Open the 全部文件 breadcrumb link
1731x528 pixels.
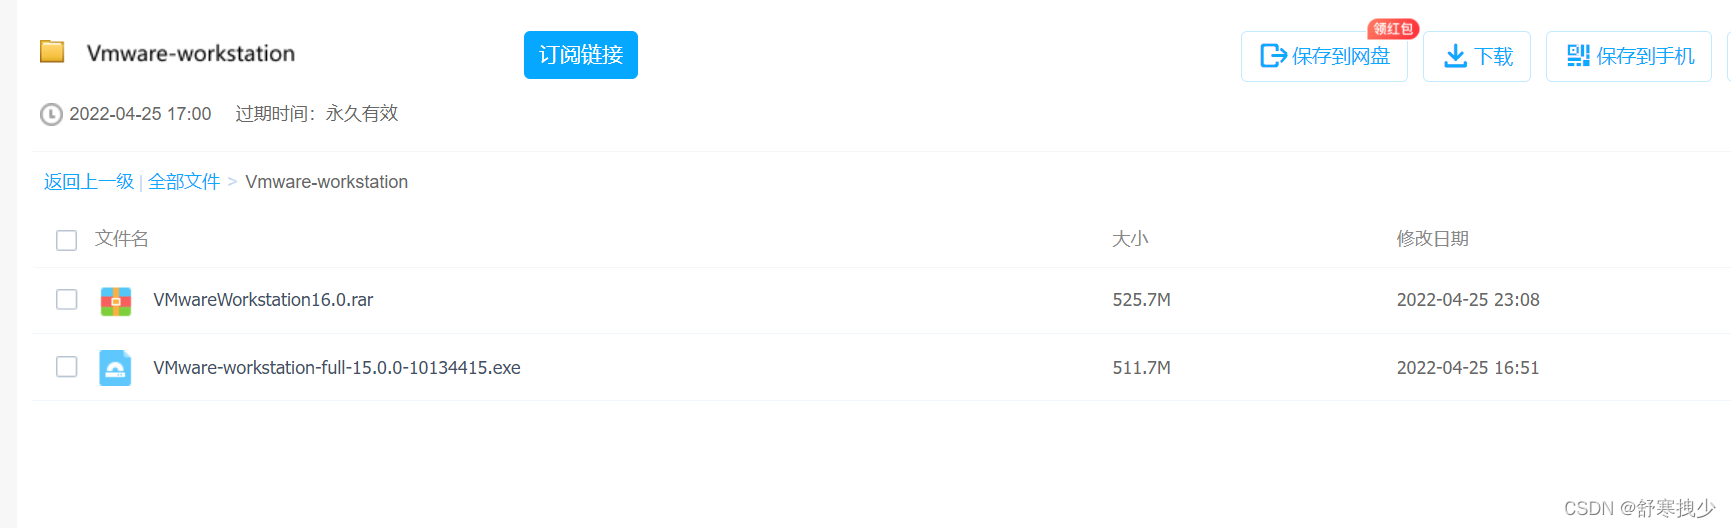184,182
